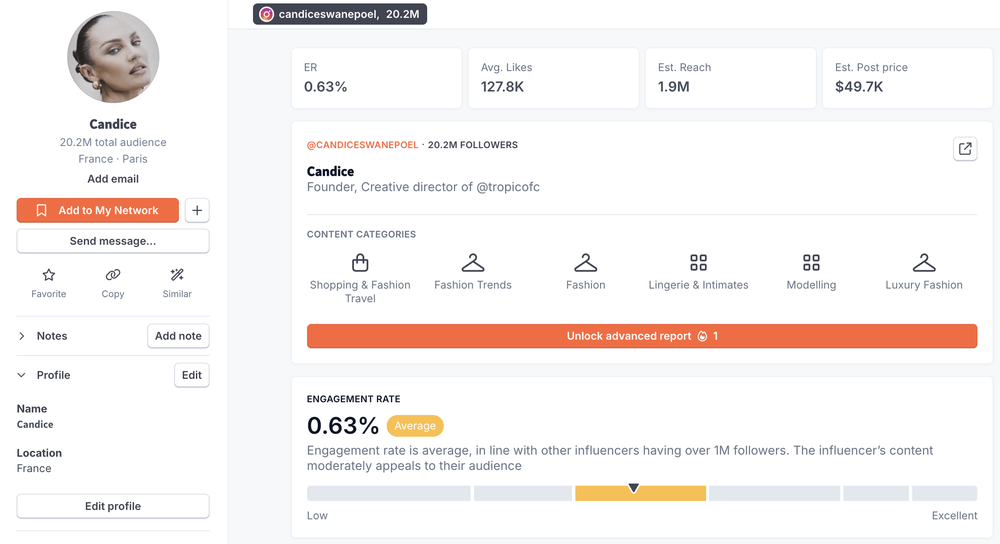Screen dimensions: 1000x544
Task: Click Add to My Network button
Action: (x=98, y=210)
